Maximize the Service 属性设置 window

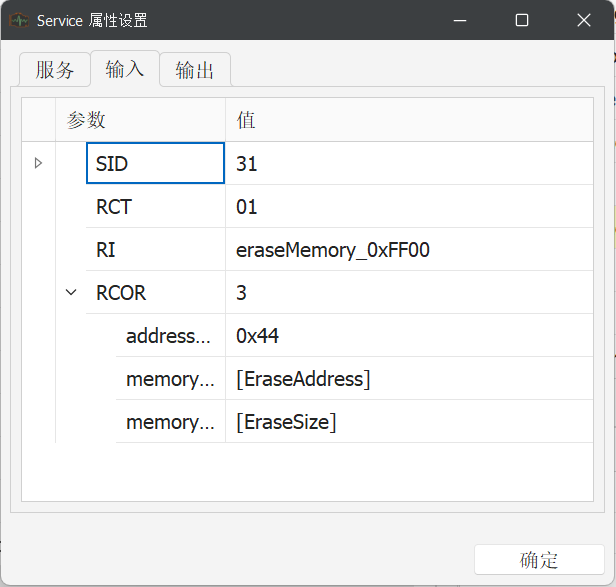[x=522, y=20]
